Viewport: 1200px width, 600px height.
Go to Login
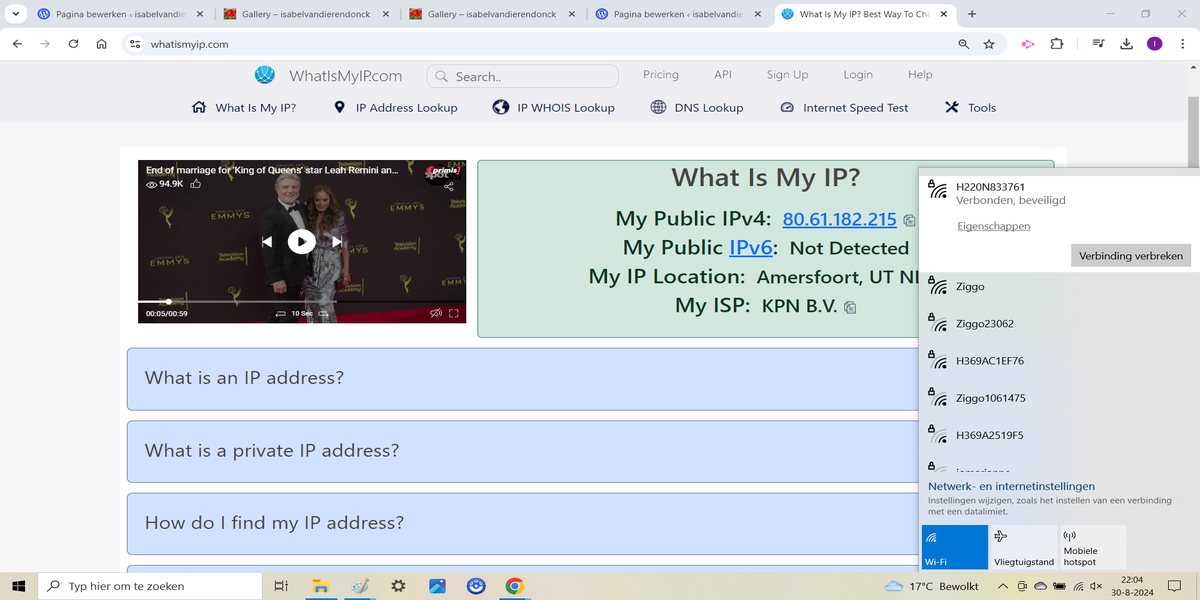point(858,74)
